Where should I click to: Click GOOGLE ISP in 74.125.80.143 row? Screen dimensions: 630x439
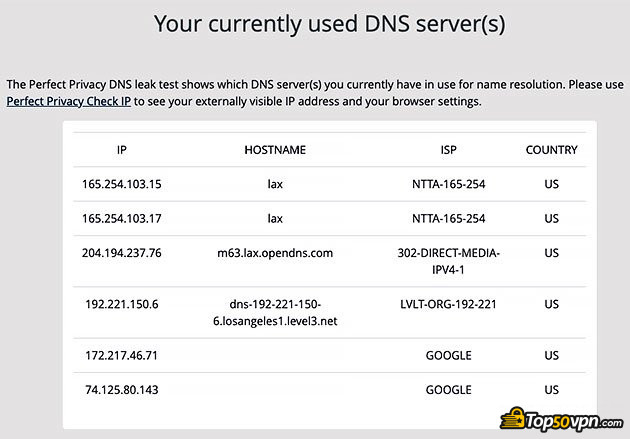[x=448, y=390]
